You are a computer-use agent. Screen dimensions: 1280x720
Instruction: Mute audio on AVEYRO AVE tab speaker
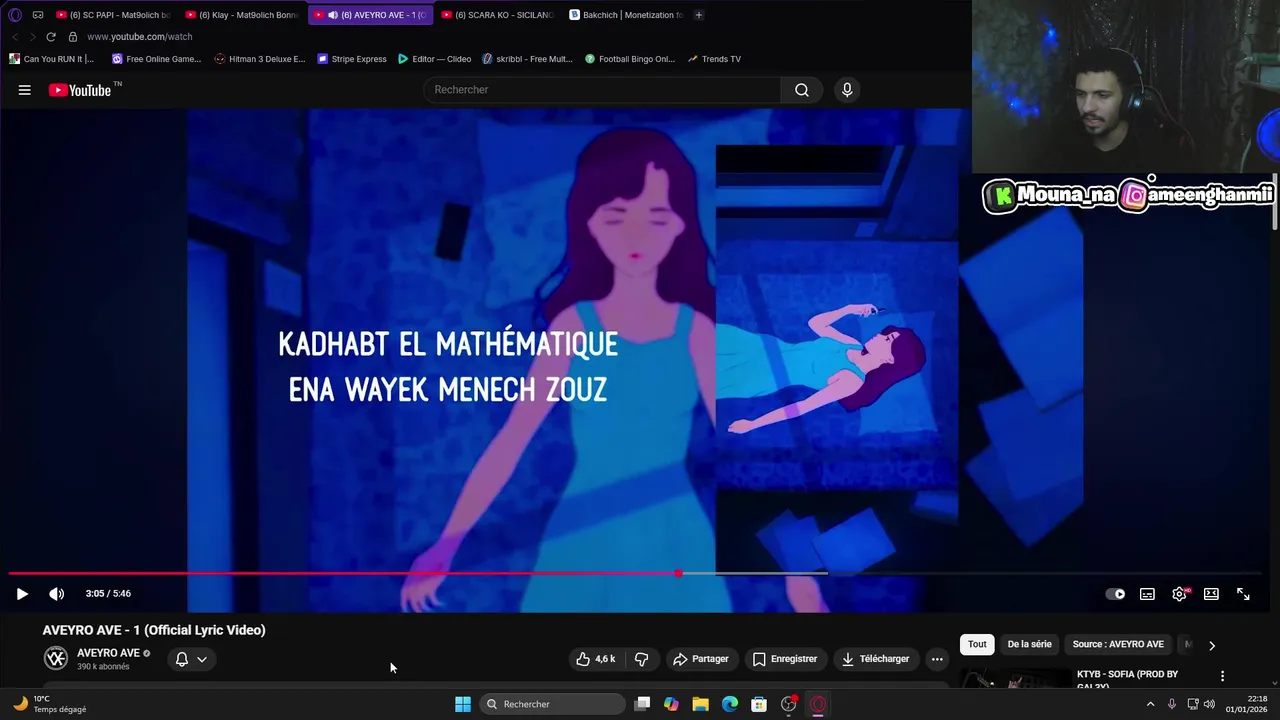click(x=333, y=15)
